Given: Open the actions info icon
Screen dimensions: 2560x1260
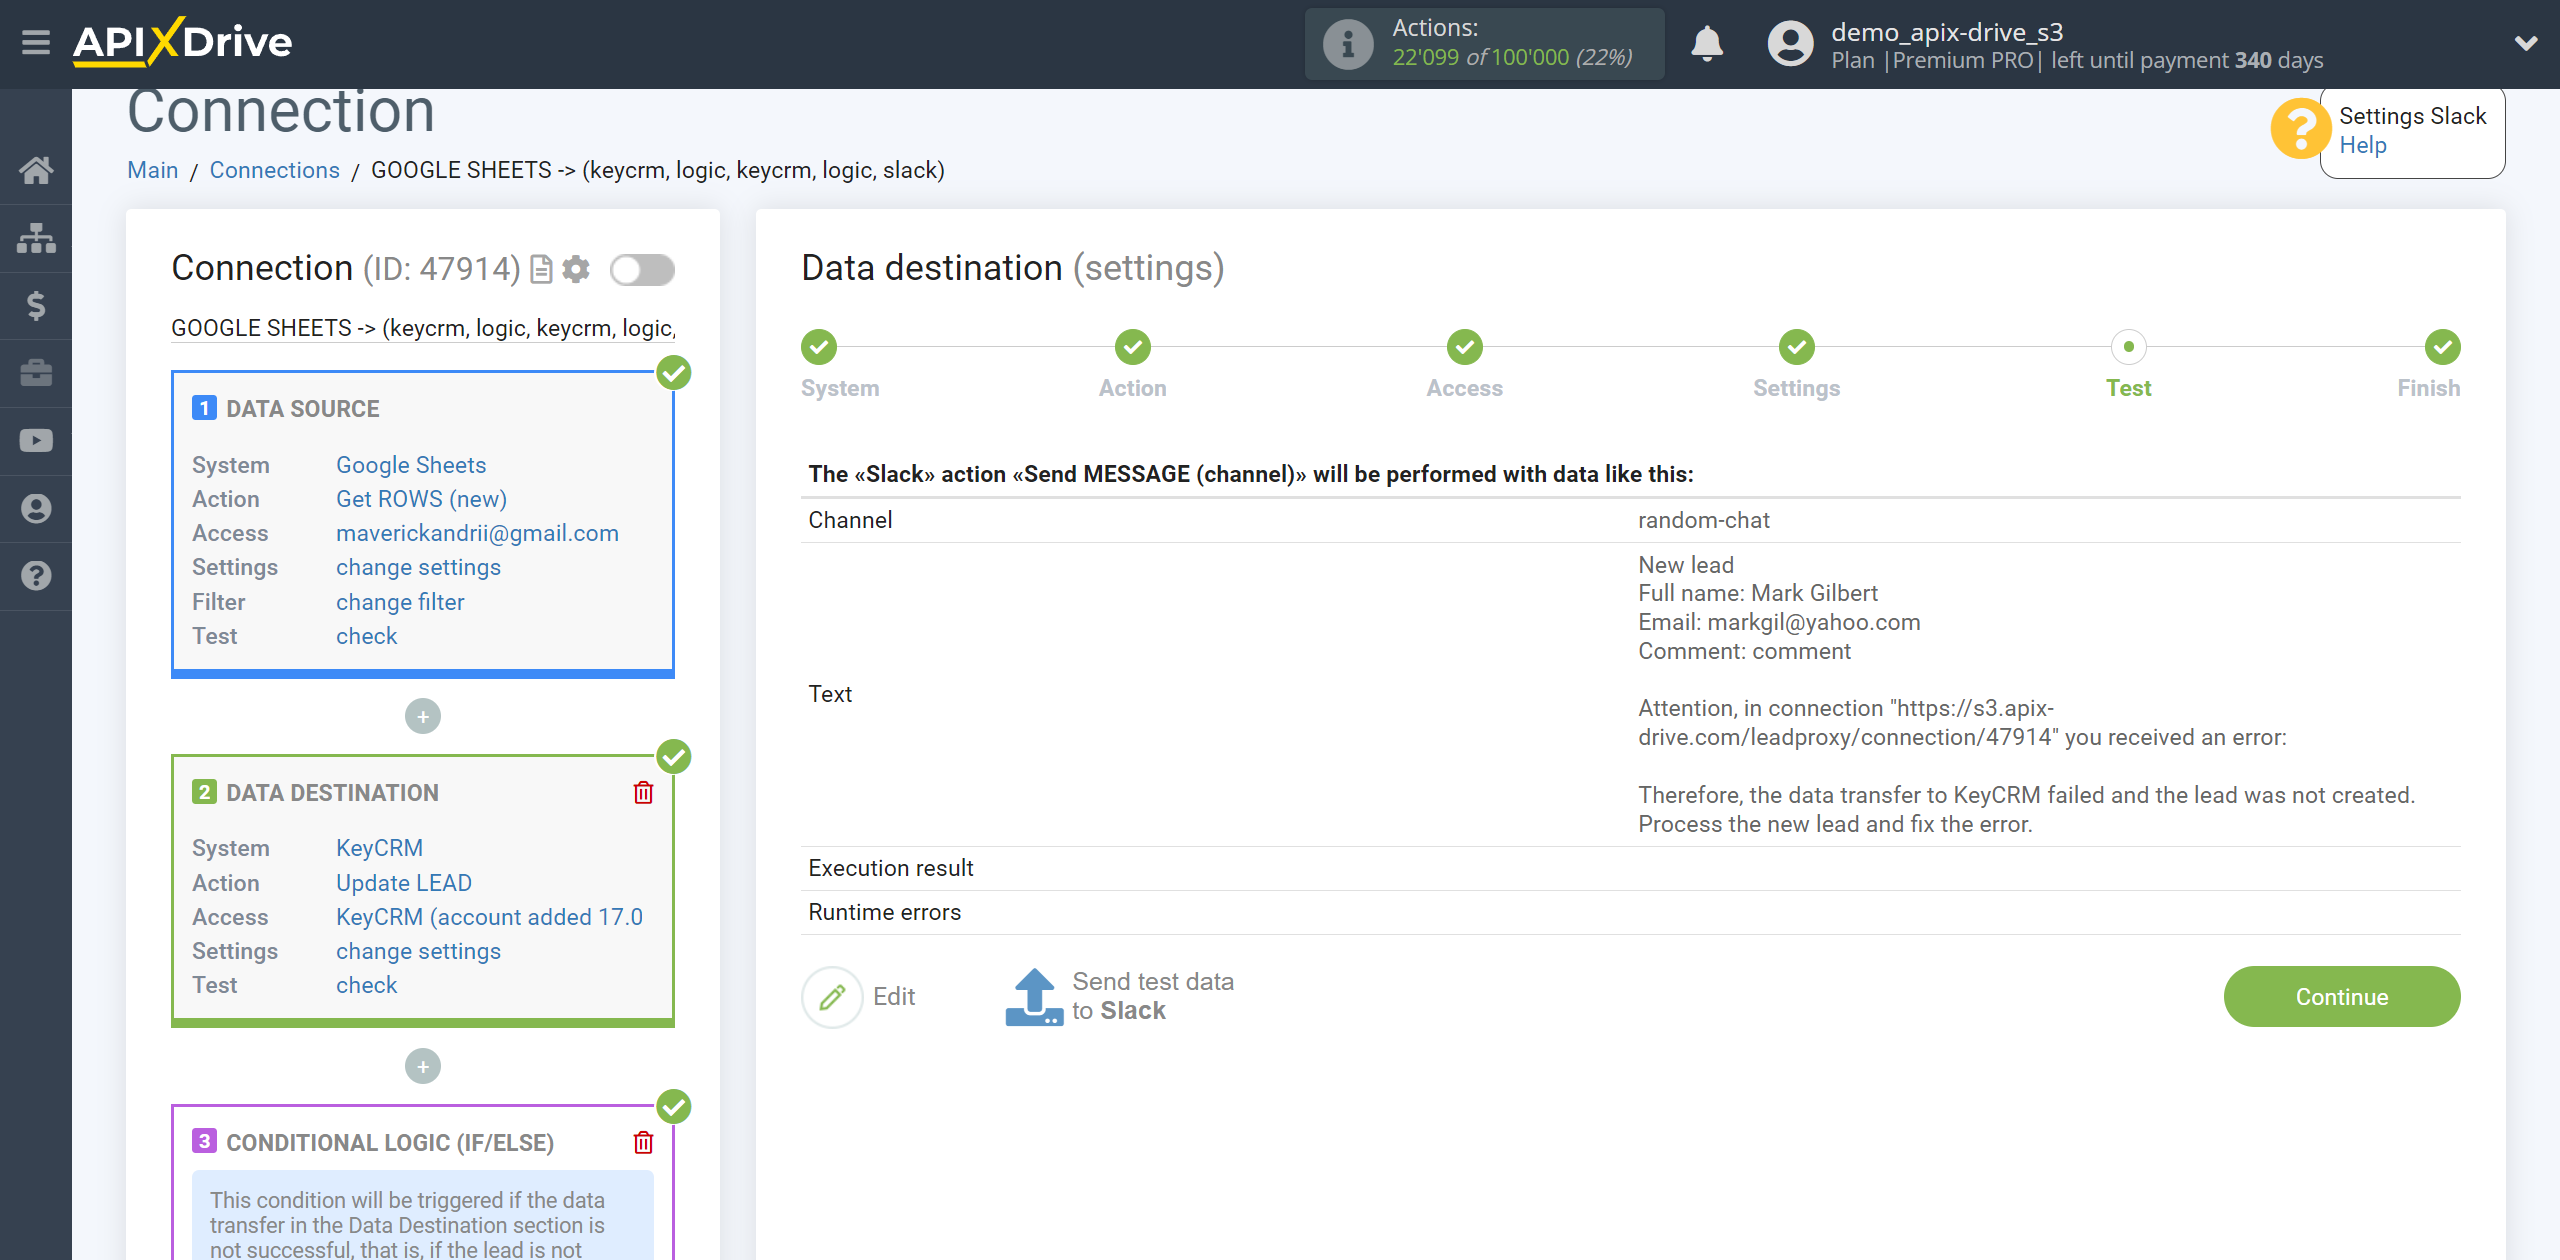Looking at the screenshot, I should click(1348, 44).
